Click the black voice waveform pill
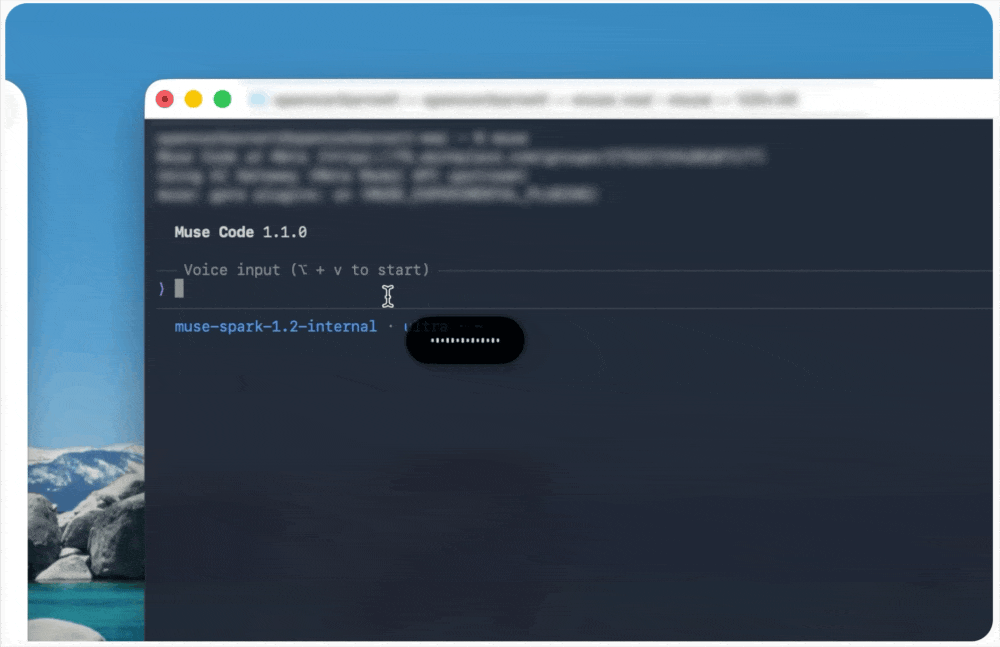The width and height of the screenshot is (1000, 647). (x=465, y=340)
